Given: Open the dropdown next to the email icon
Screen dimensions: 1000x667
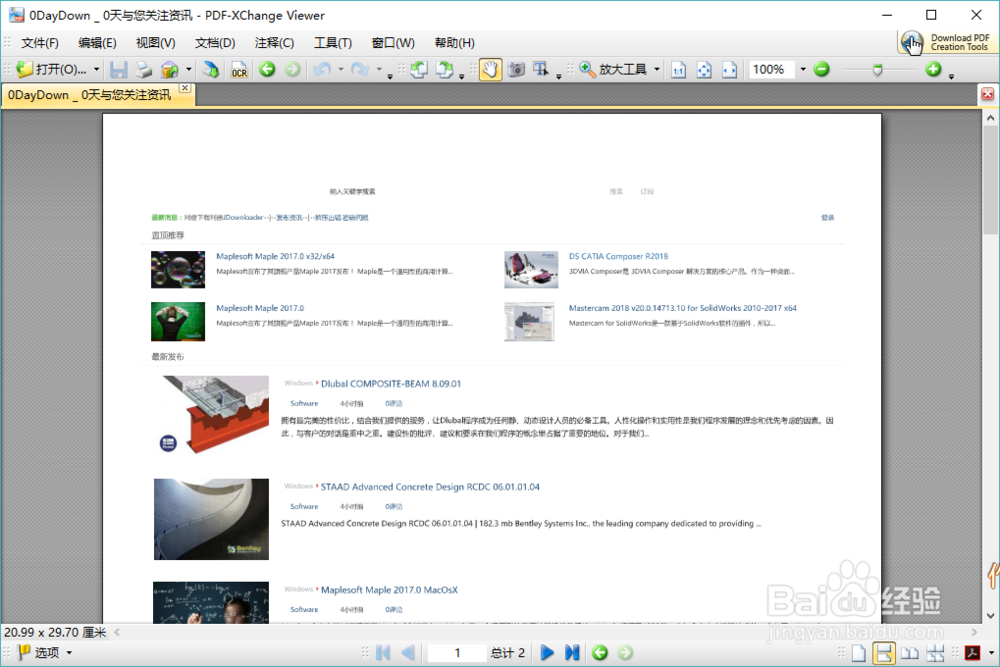Looking at the screenshot, I should (189, 69).
